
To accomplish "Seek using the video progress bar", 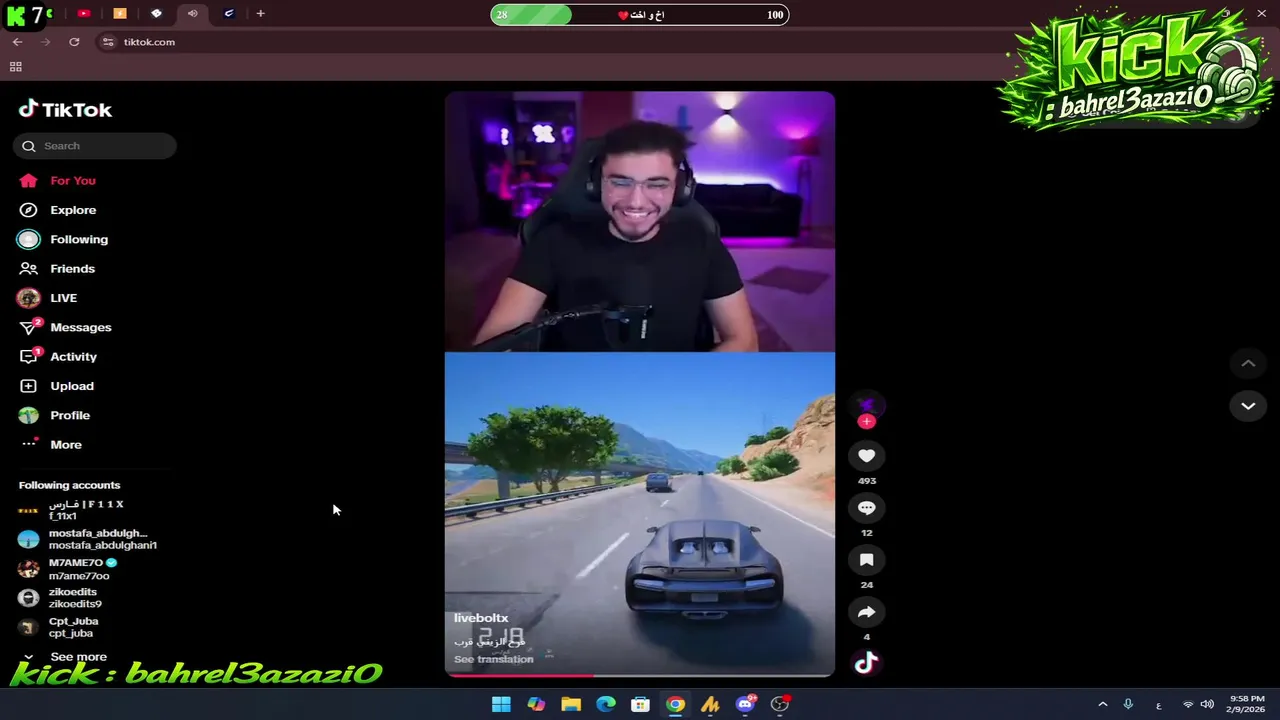I will click(640, 676).
